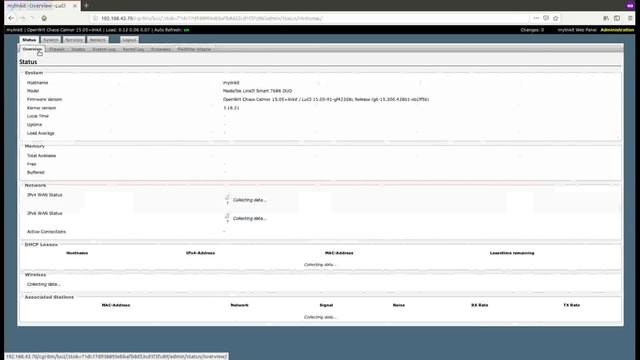This screenshot has height=360, width=640.
Task: Toggle the Auto Refresh on indicator
Action: (x=187, y=30)
